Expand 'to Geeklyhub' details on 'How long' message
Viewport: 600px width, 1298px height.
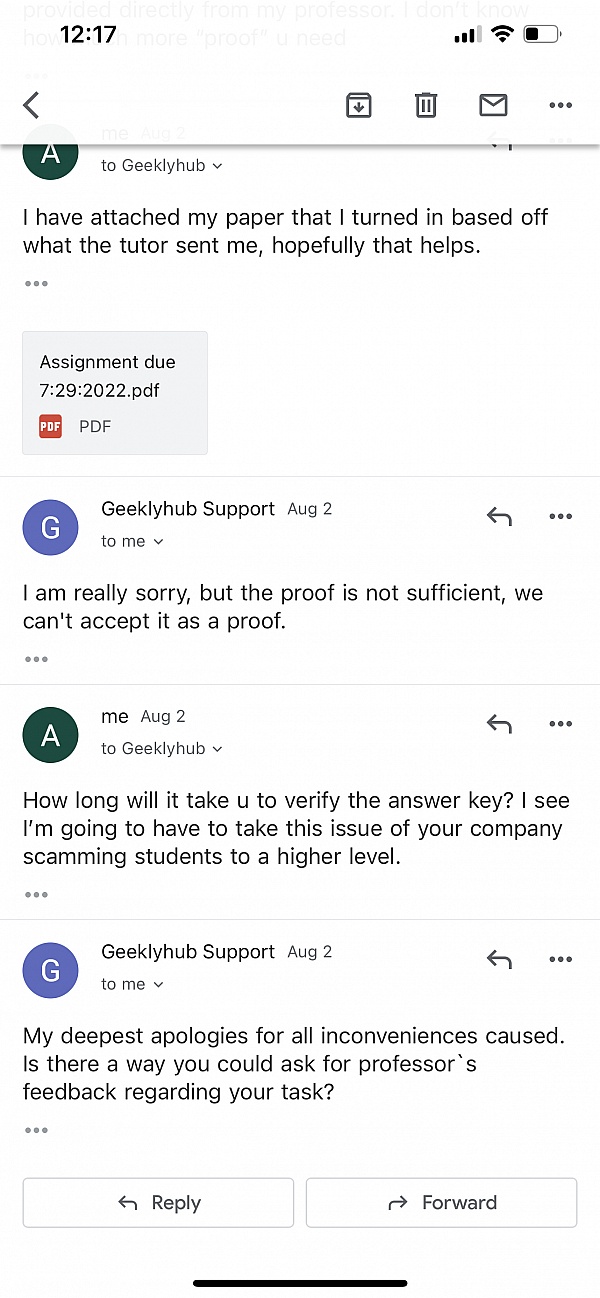click(161, 748)
